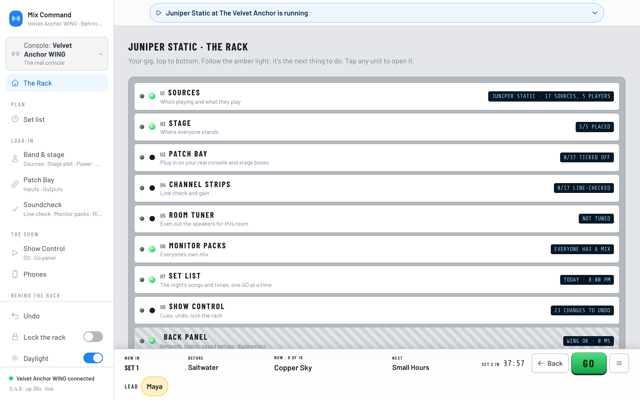Image resolution: width=640 pixels, height=400 pixels.
Task: Click the Back button in the cue bar
Action: 550,363
